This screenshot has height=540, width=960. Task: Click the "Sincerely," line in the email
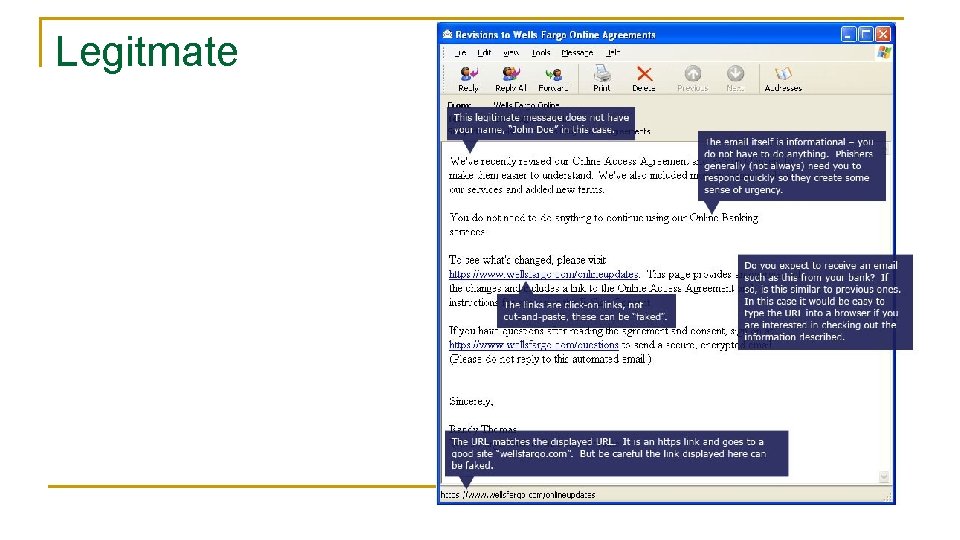pos(471,402)
